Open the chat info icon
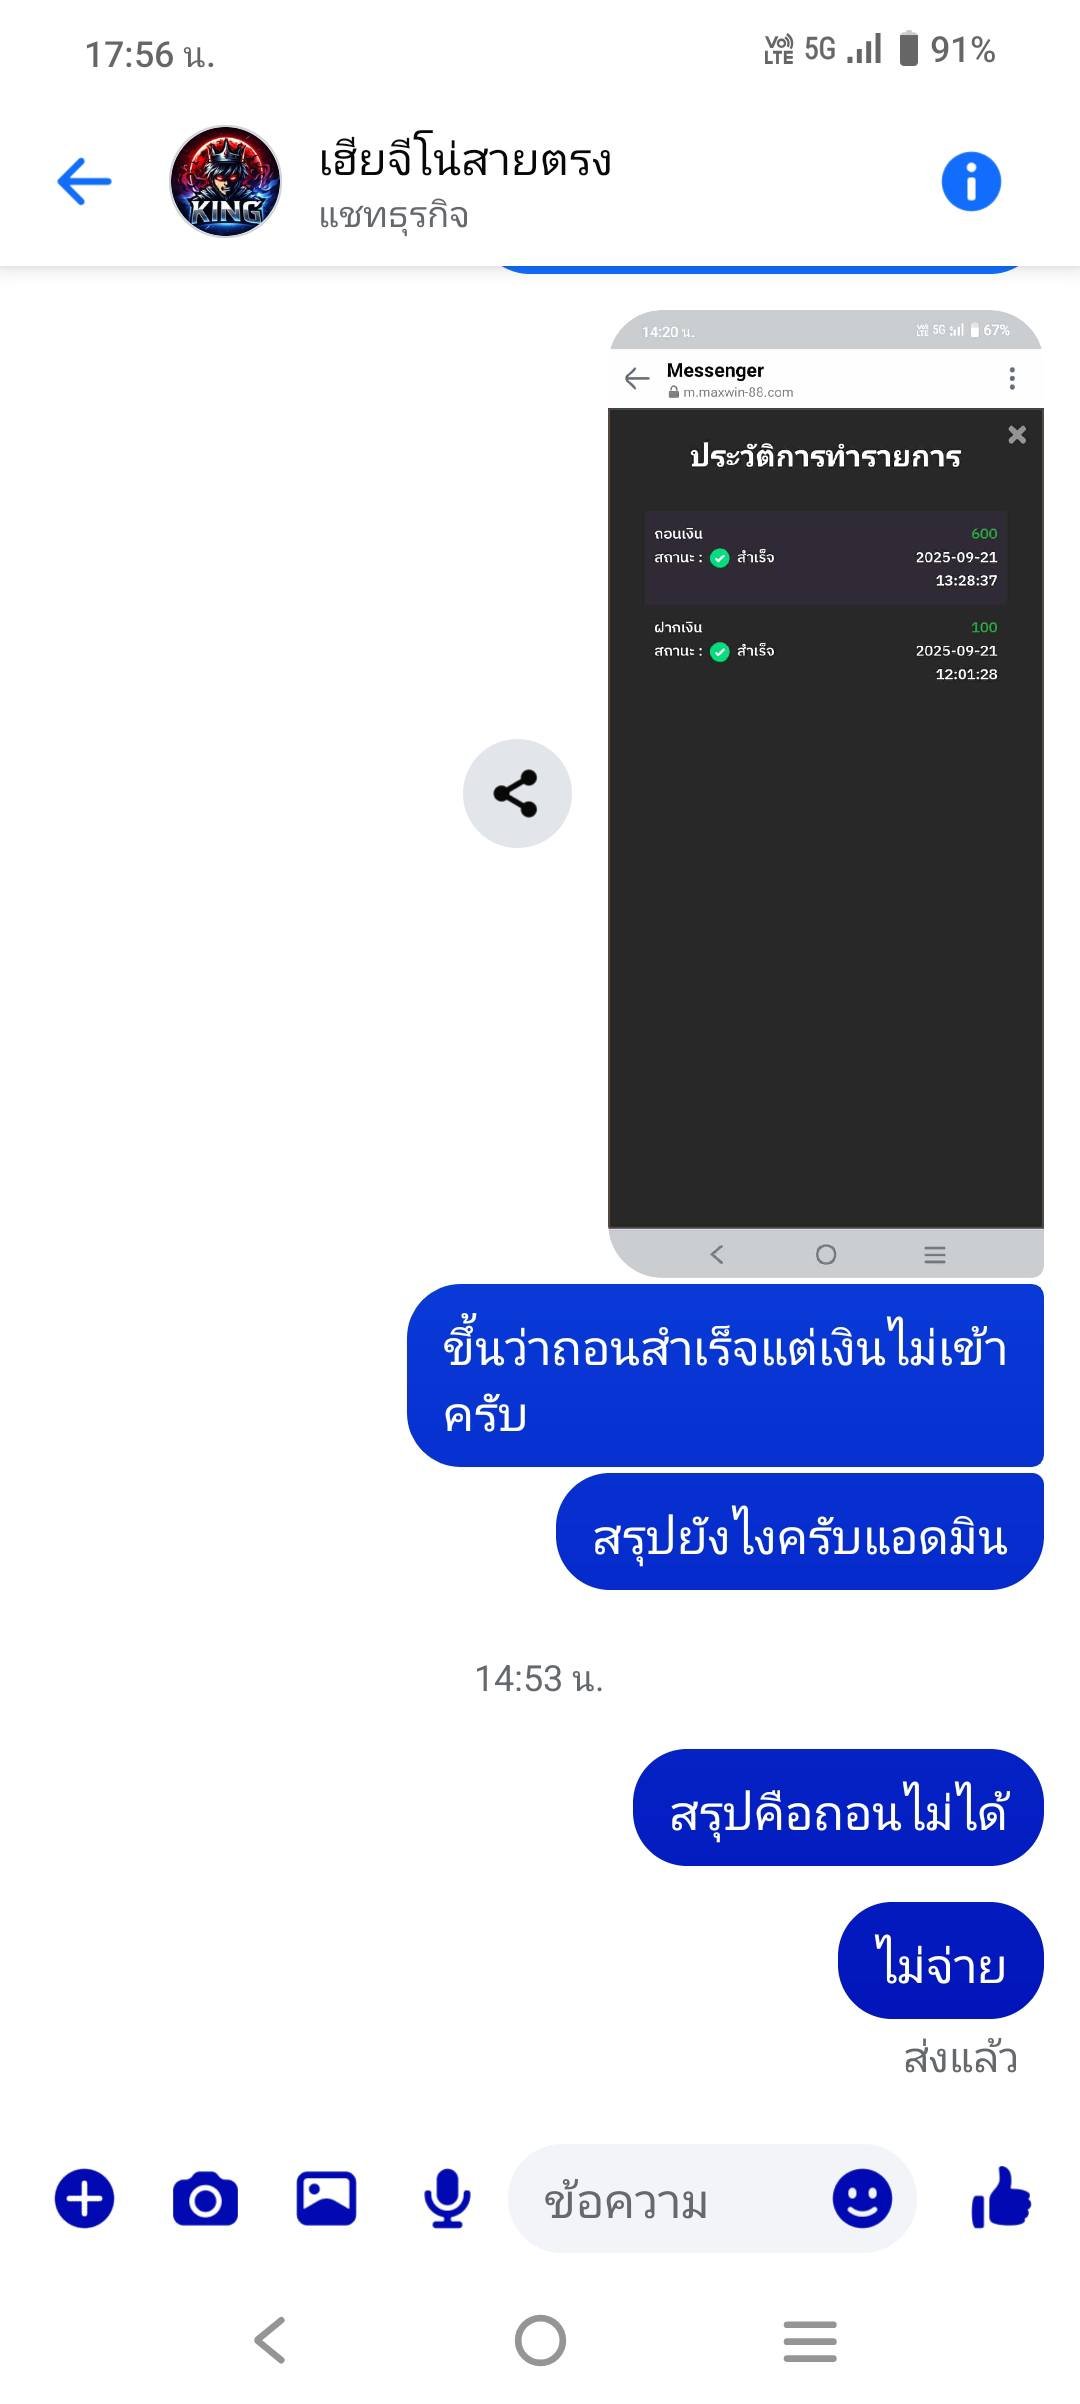 point(971,182)
